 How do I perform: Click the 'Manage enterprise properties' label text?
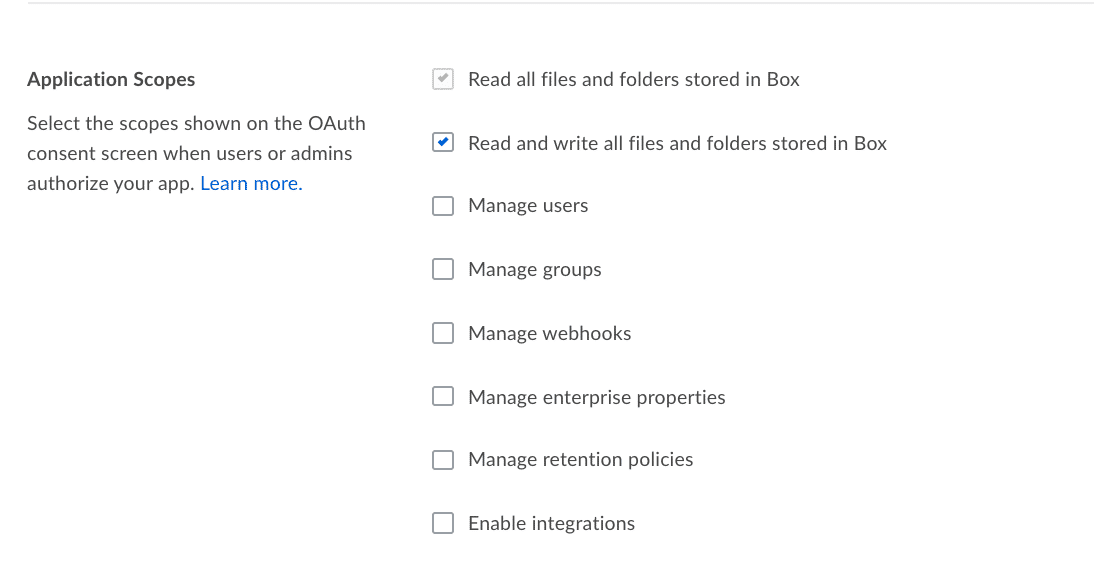click(597, 397)
